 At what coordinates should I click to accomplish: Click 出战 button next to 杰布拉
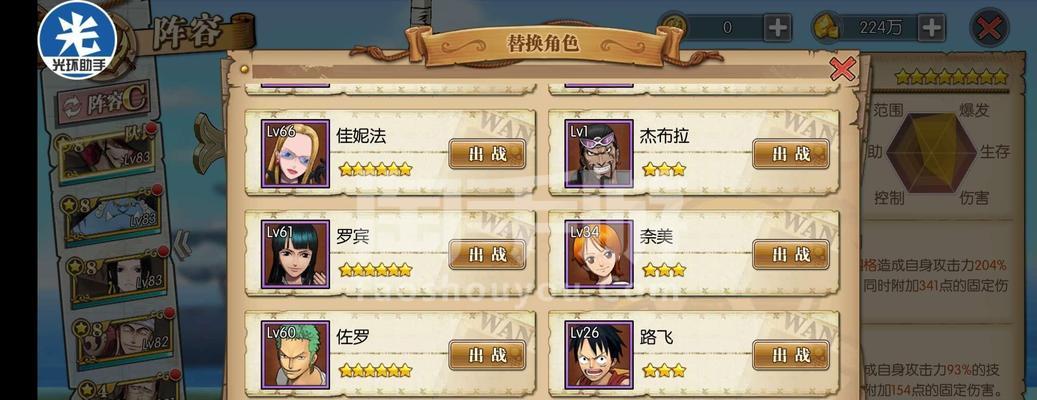[x=791, y=154]
